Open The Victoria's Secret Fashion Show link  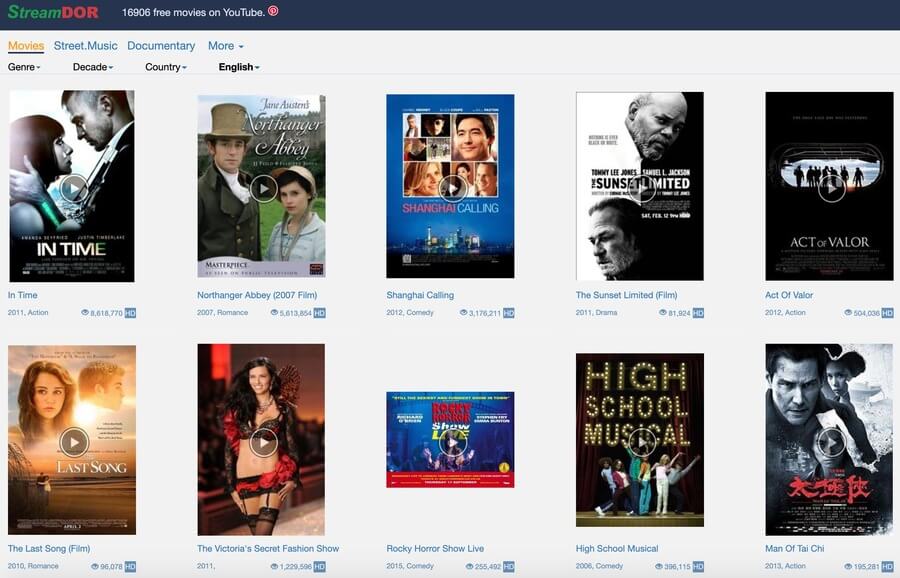point(268,549)
